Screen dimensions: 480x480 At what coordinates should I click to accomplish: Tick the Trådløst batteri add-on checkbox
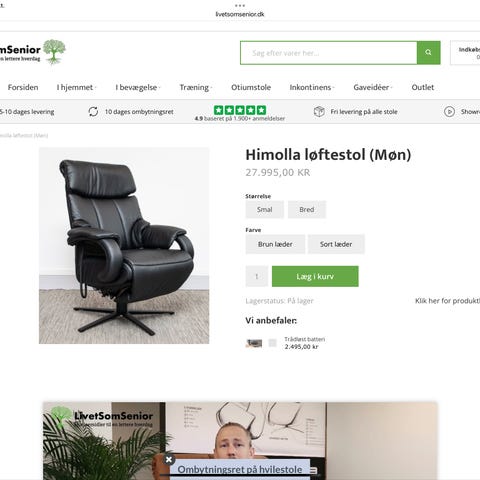(272, 343)
